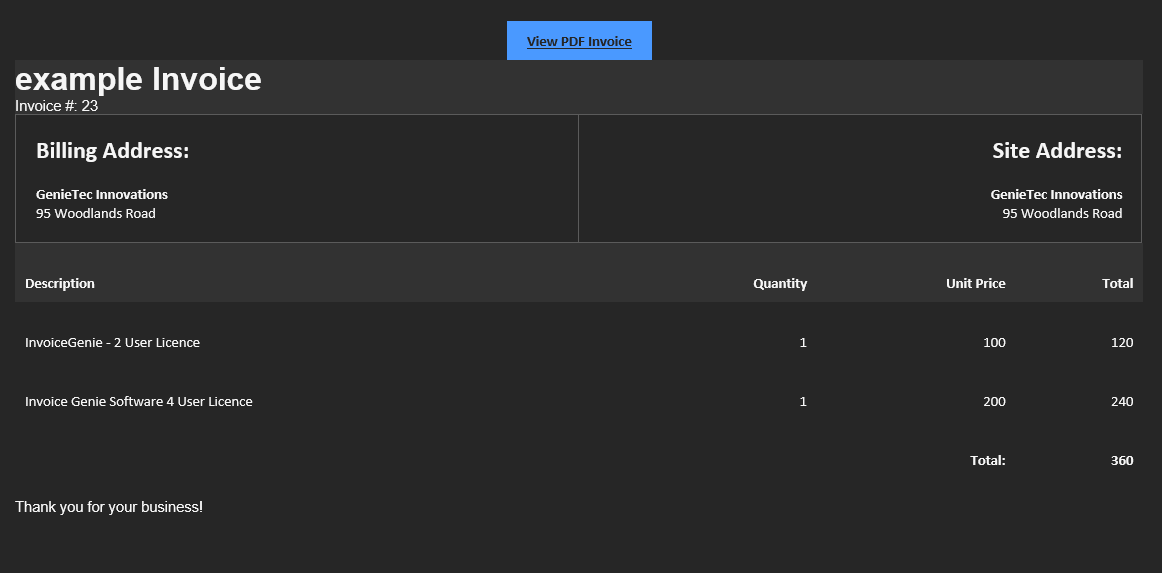Viewport: 1162px width, 573px height.
Task: Click the 'Site Address:' heading
Action: [x=1057, y=150]
